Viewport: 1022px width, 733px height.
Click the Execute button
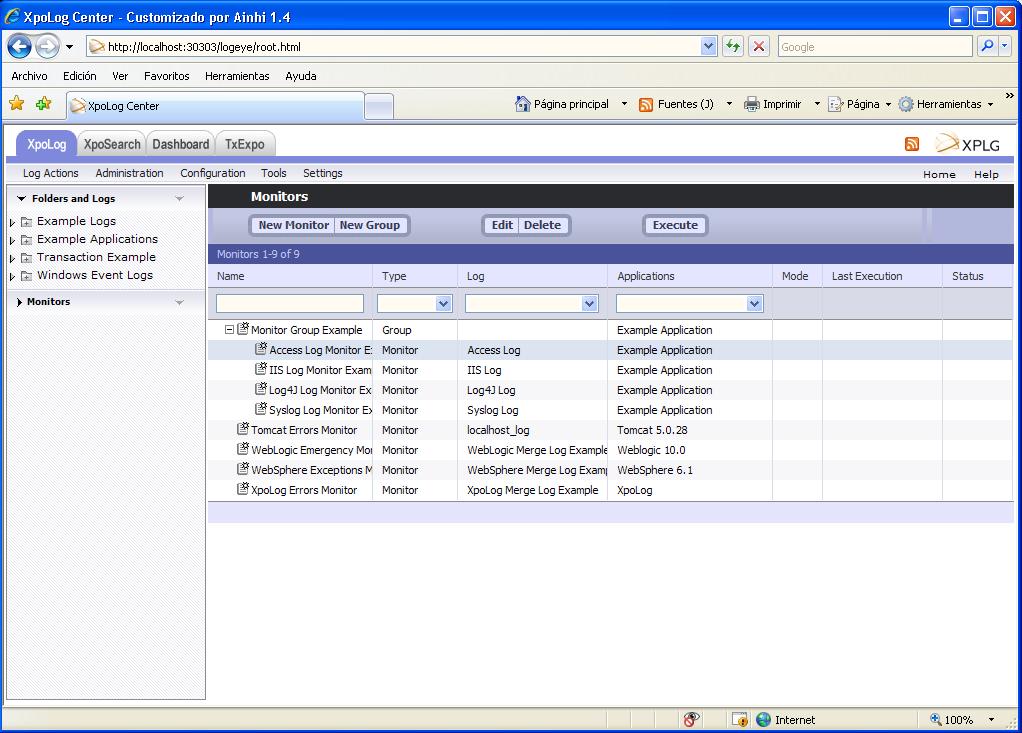pyautogui.click(x=675, y=225)
